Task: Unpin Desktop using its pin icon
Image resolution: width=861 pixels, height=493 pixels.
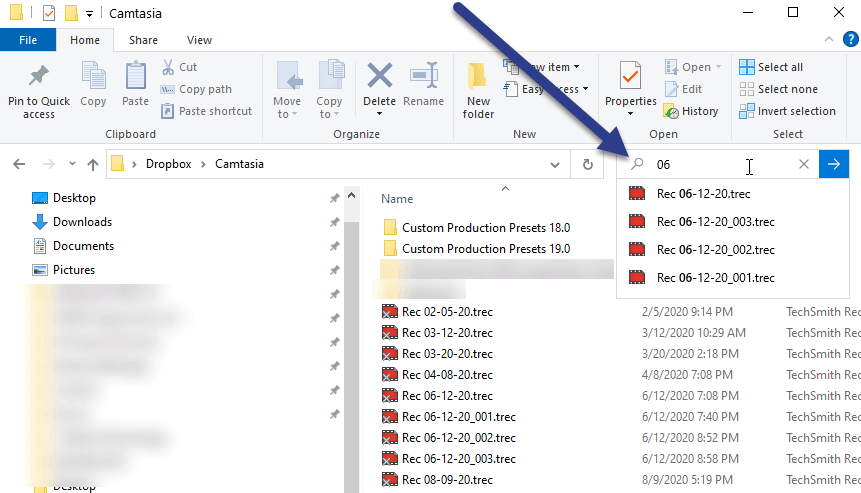Action: click(x=334, y=198)
